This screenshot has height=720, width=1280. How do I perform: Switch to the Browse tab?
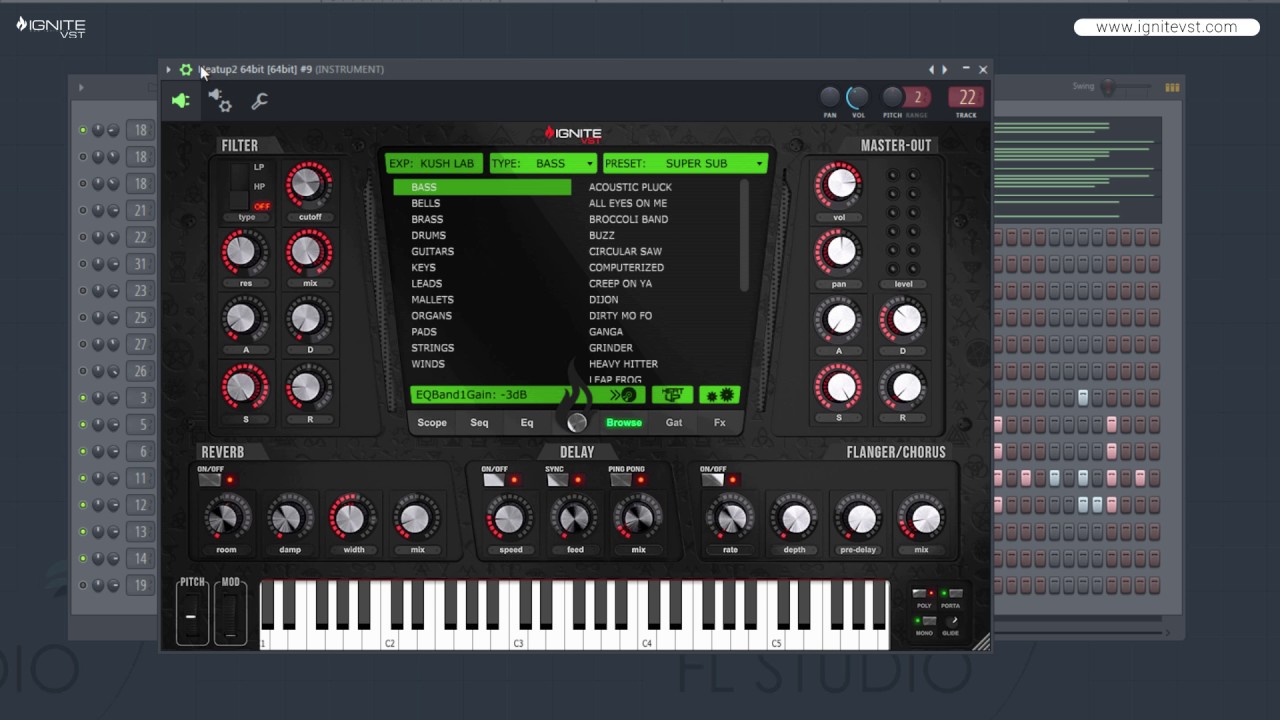[624, 423]
